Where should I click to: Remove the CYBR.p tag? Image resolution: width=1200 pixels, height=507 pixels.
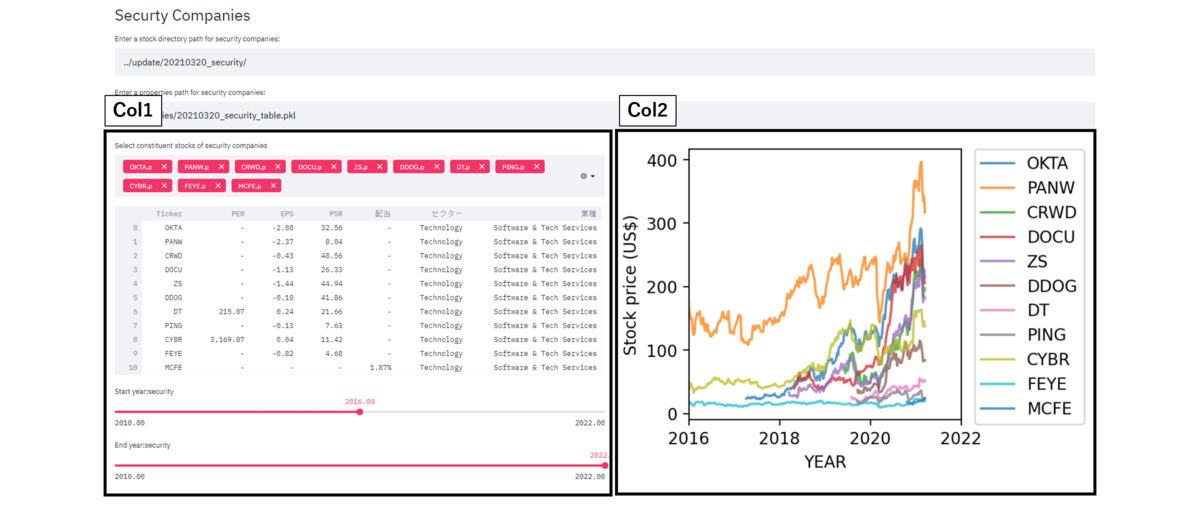165,186
